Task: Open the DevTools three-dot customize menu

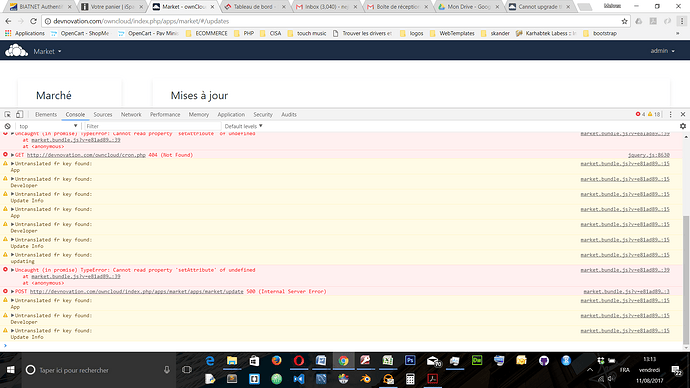Action: click(x=671, y=114)
